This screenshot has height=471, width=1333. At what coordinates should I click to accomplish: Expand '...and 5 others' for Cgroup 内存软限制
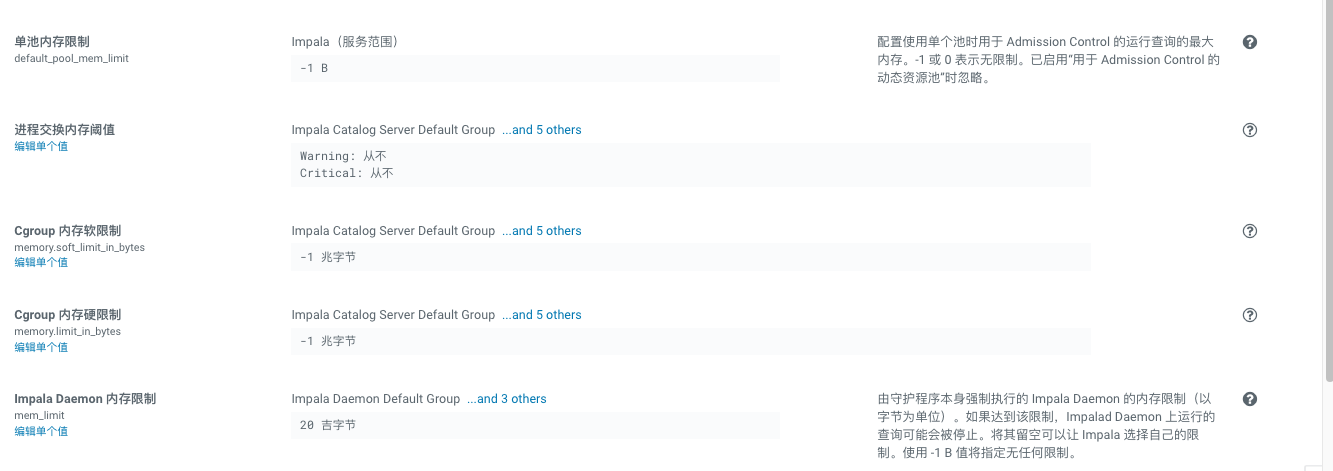(541, 231)
